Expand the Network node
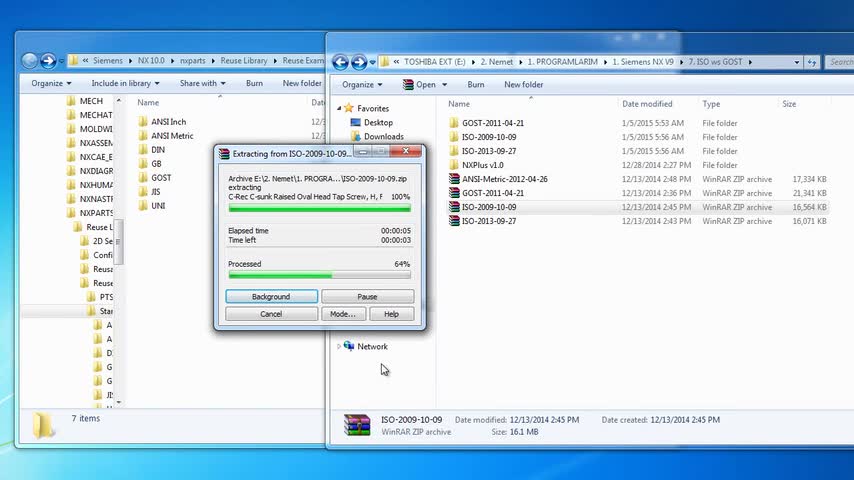 [339, 347]
